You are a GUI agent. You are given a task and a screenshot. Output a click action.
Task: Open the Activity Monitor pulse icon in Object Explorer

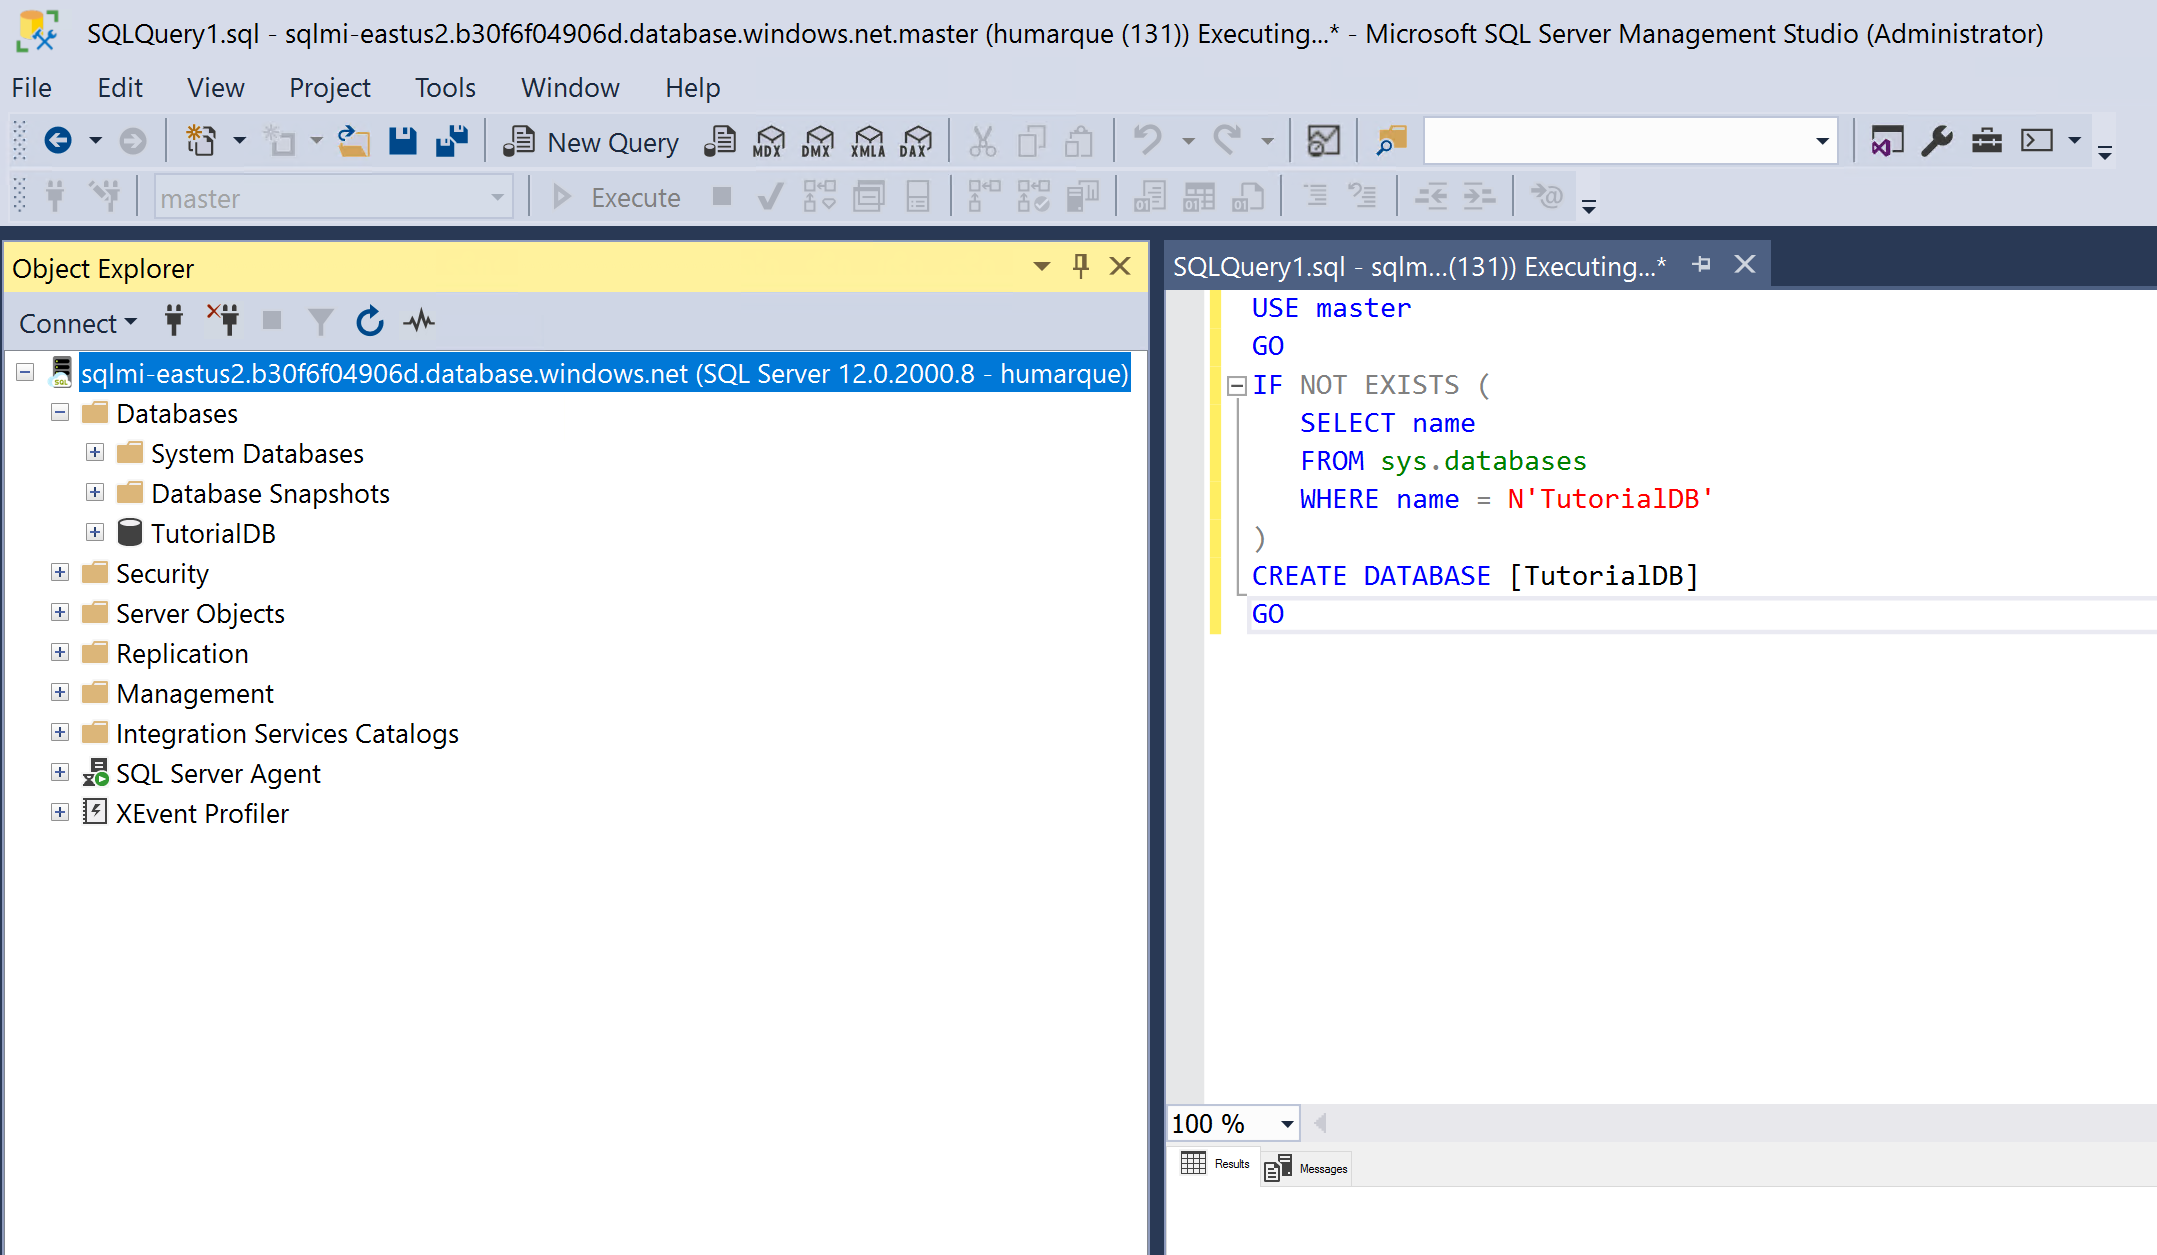tap(419, 322)
